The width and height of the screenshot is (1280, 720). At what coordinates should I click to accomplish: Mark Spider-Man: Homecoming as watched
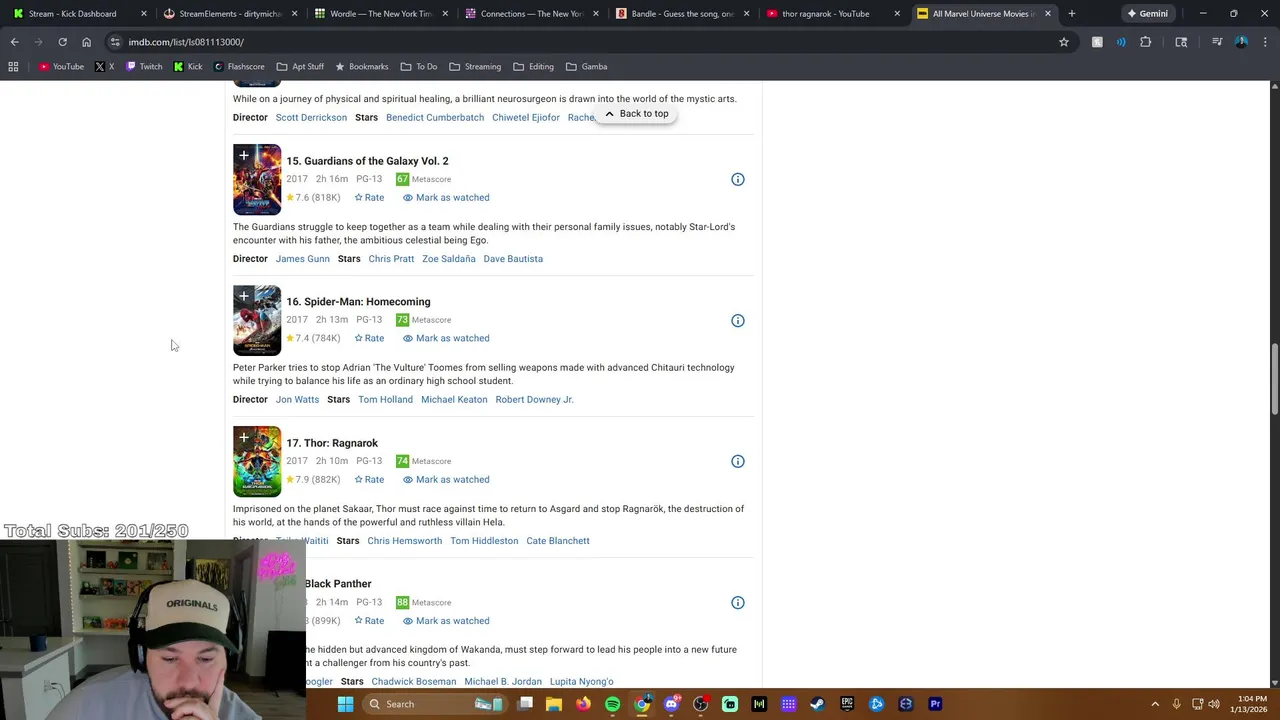tap(446, 338)
